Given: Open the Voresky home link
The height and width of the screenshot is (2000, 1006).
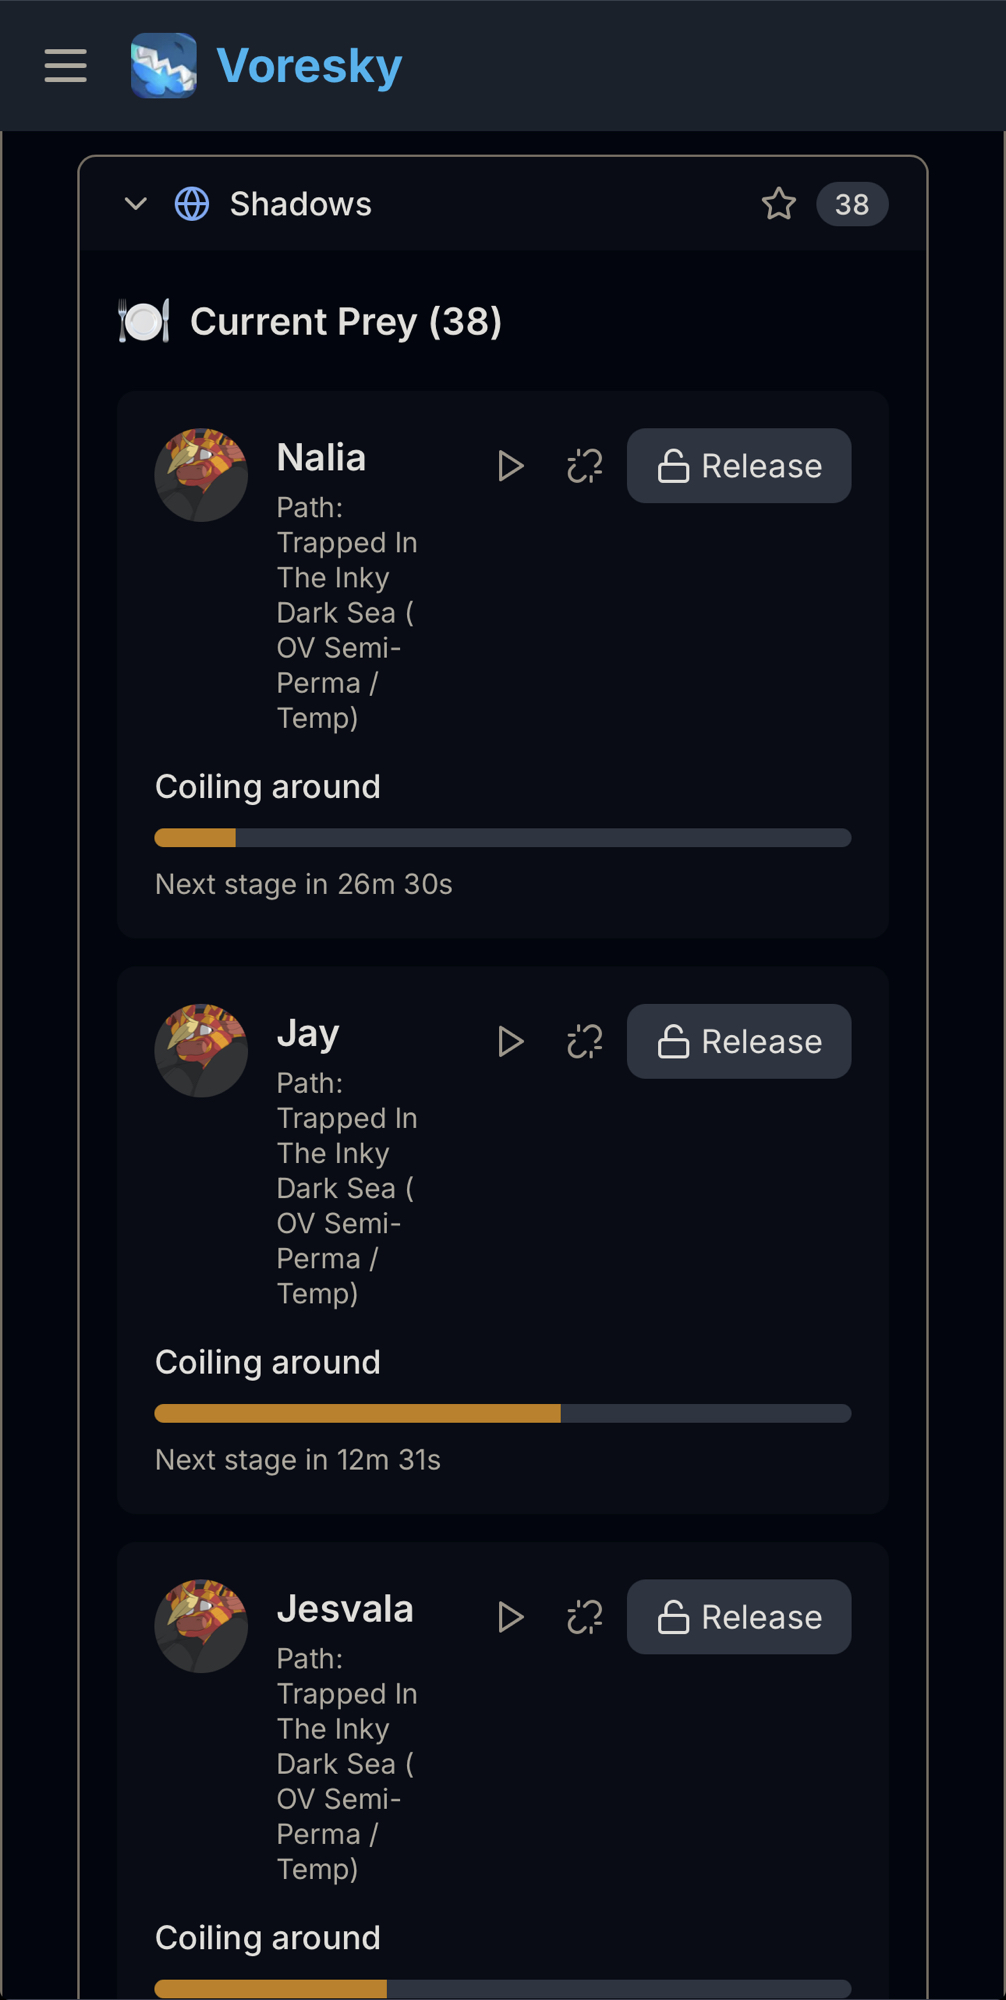Looking at the screenshot, I should (309, 66).
